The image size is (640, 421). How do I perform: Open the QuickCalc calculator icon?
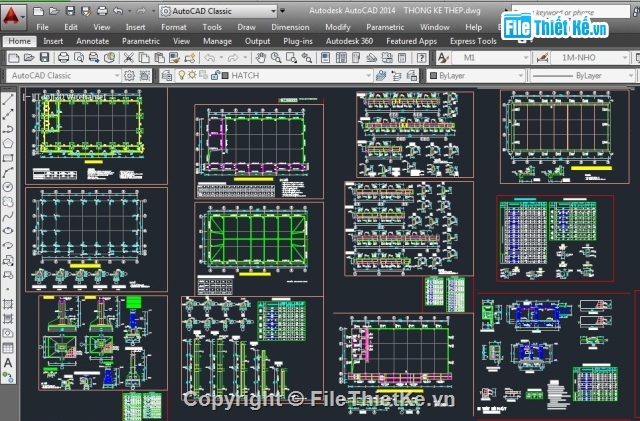[402, 58]
